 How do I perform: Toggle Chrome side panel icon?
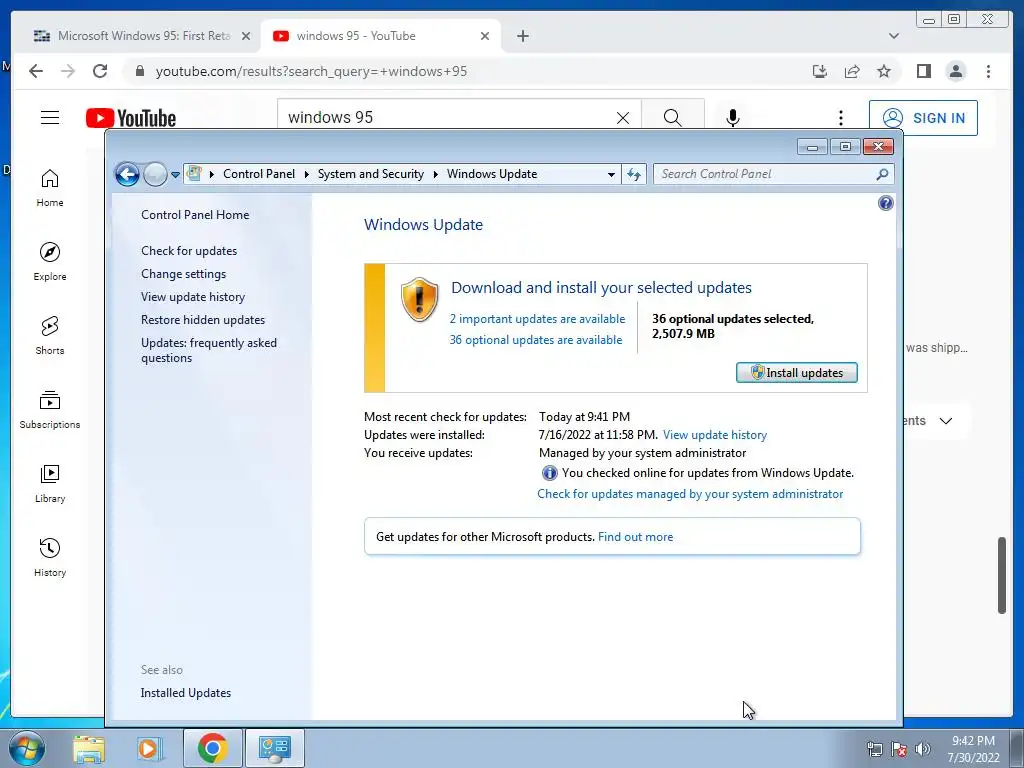[923, 71]
